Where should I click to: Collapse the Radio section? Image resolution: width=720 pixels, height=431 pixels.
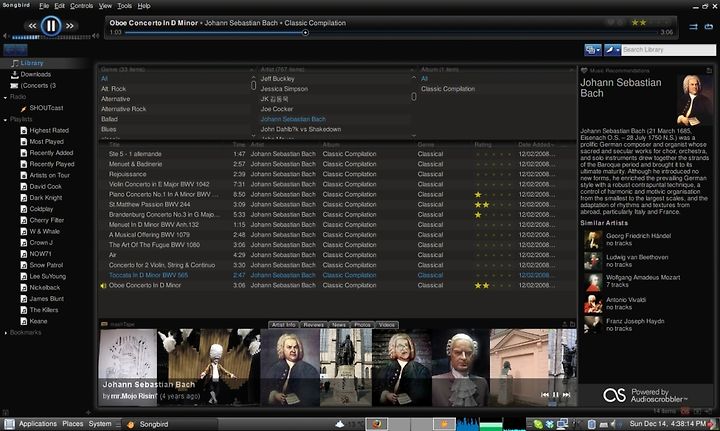[5, 97]
